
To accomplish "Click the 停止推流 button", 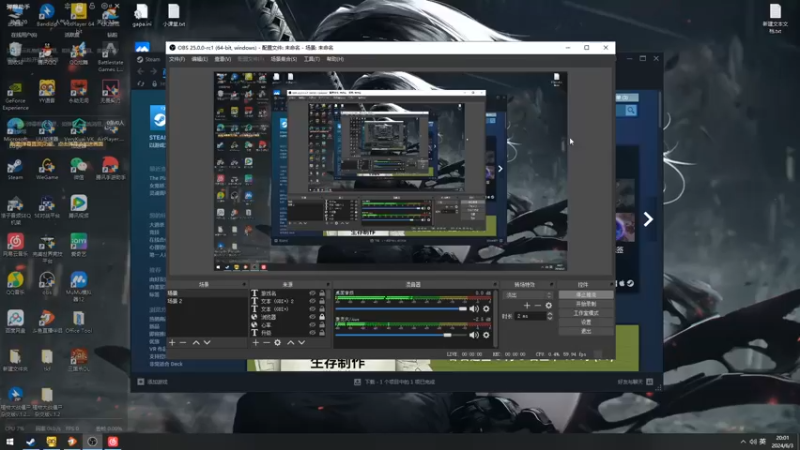I will [x=586, y=295].
